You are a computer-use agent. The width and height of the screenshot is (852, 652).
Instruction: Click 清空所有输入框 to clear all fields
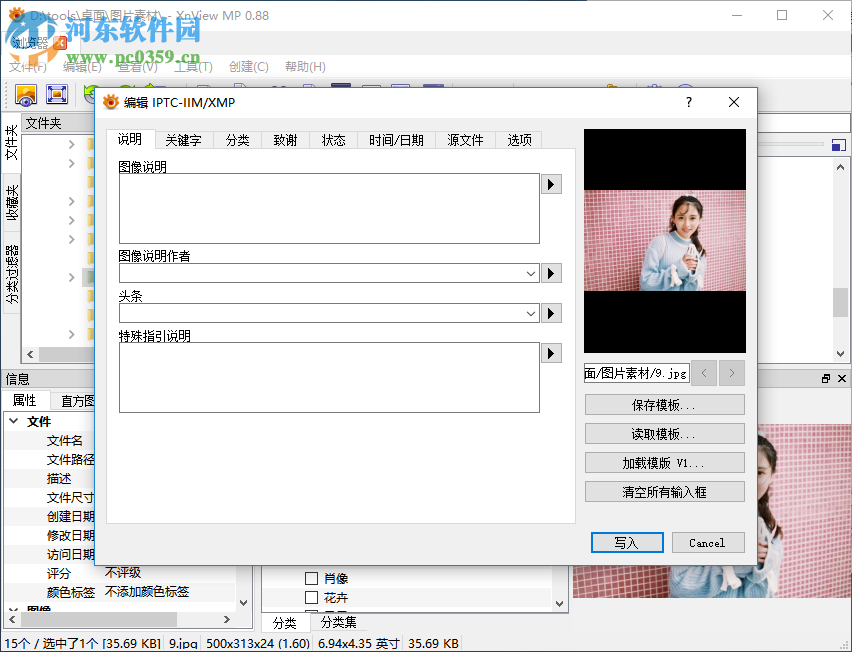pyautogui.click(x=664, y=491)
